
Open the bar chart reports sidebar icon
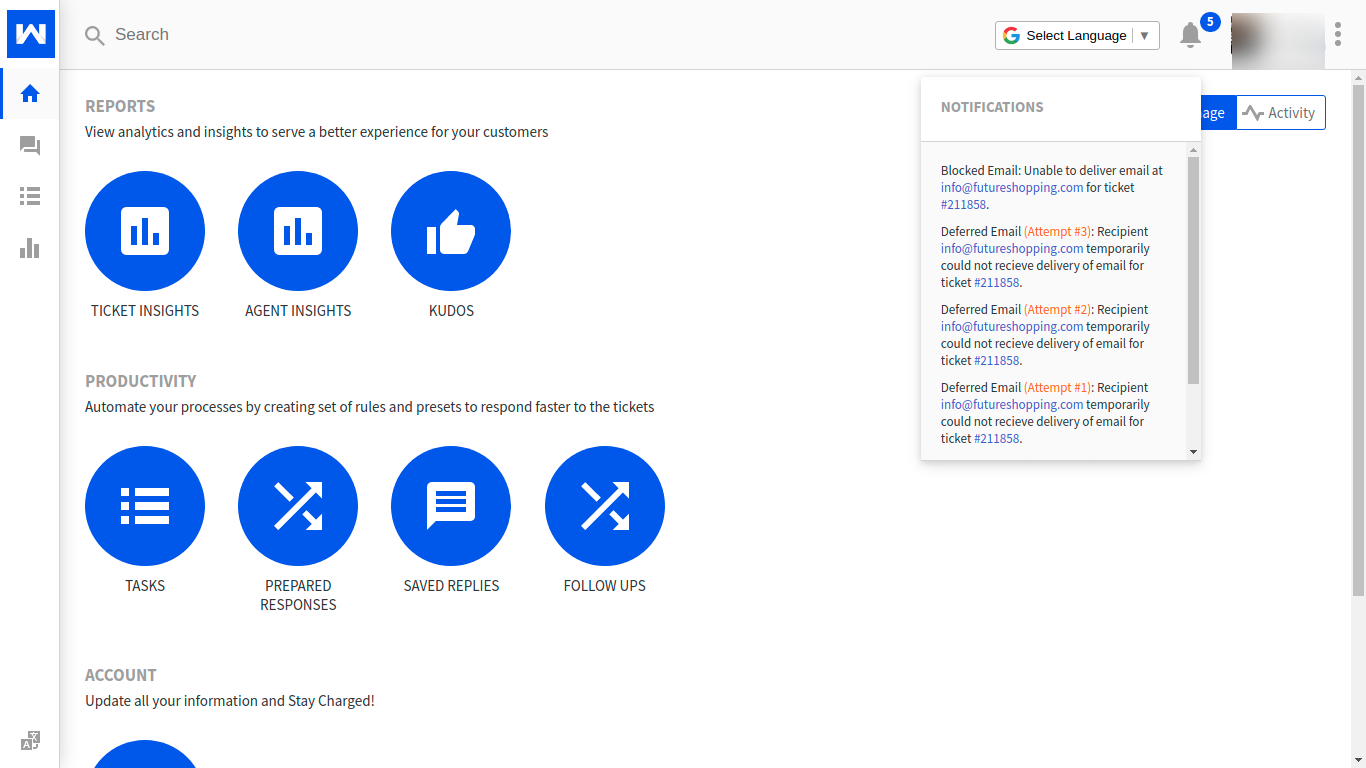click(x=30, y=248)
